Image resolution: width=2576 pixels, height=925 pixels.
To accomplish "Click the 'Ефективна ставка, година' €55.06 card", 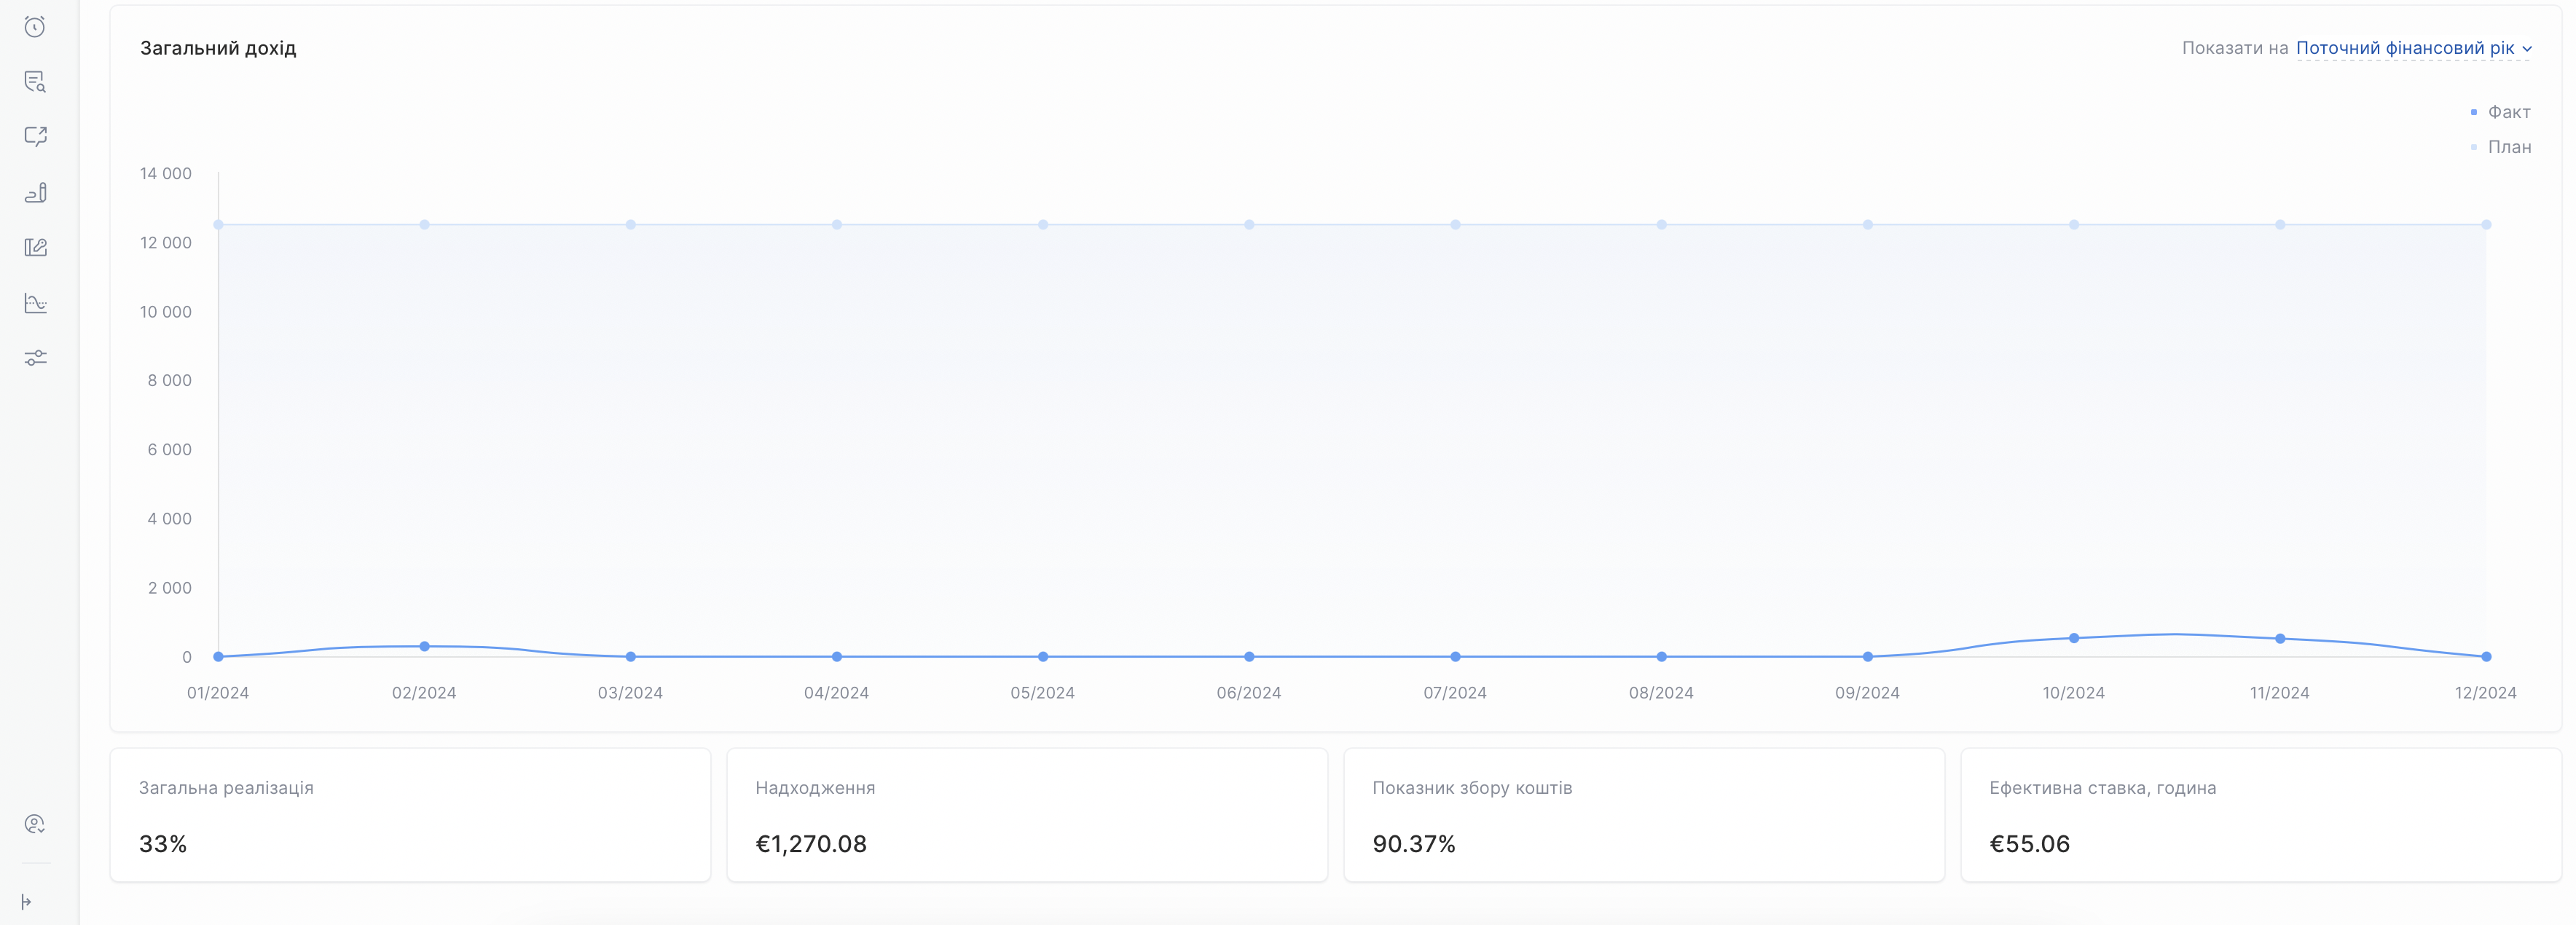I will [2261, 815].
